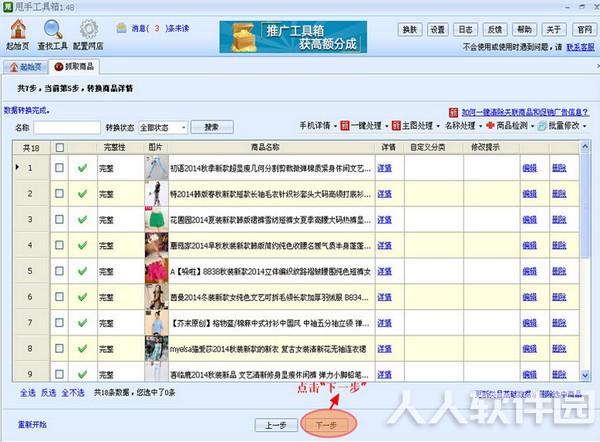
Task: Click the green checkmark in row 6
Action: [82, 297]
